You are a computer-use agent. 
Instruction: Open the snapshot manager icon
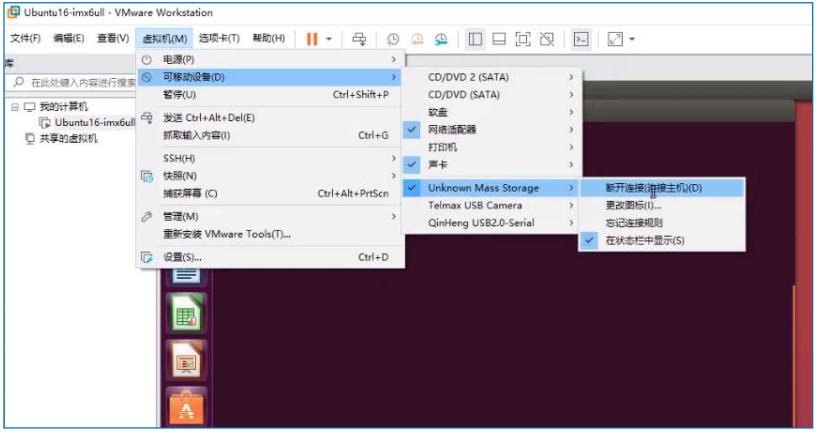point(441,39)
